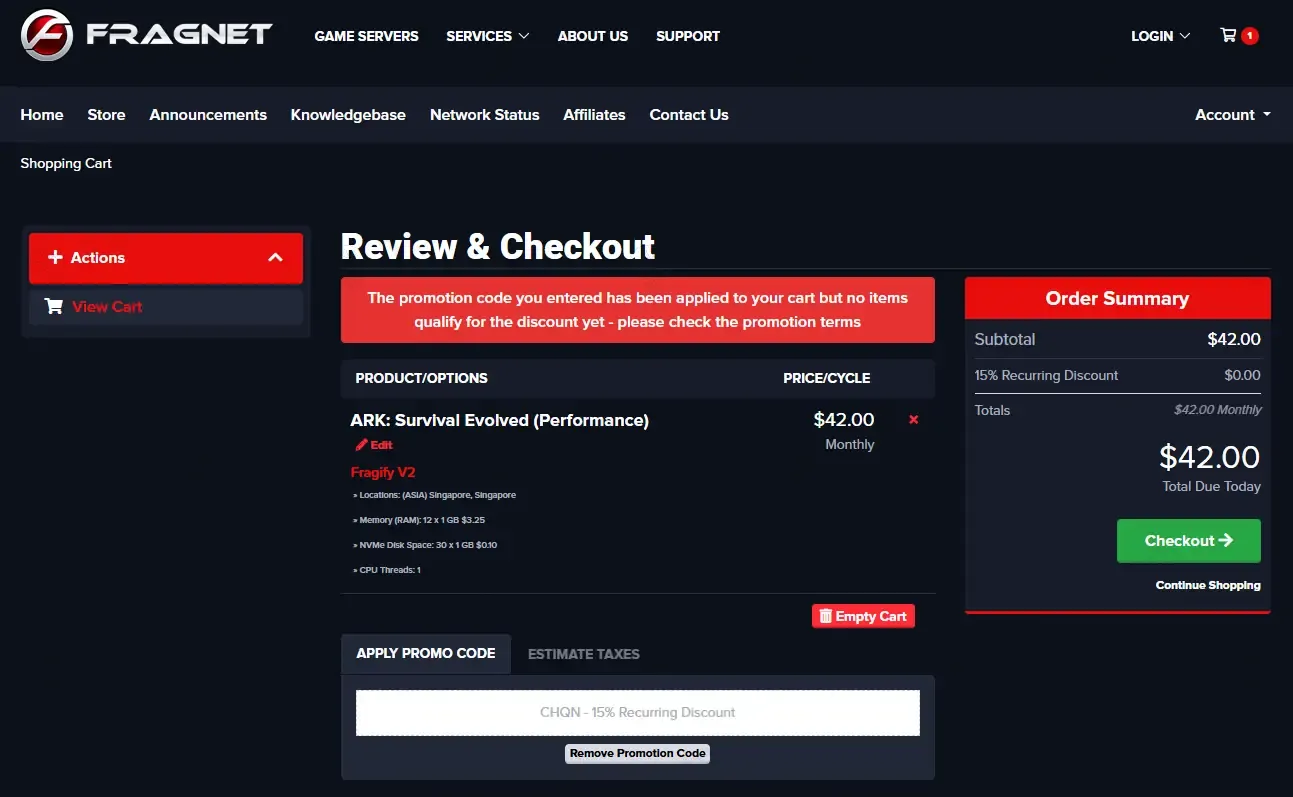Navigate to Home

click(x=42, y=115)
